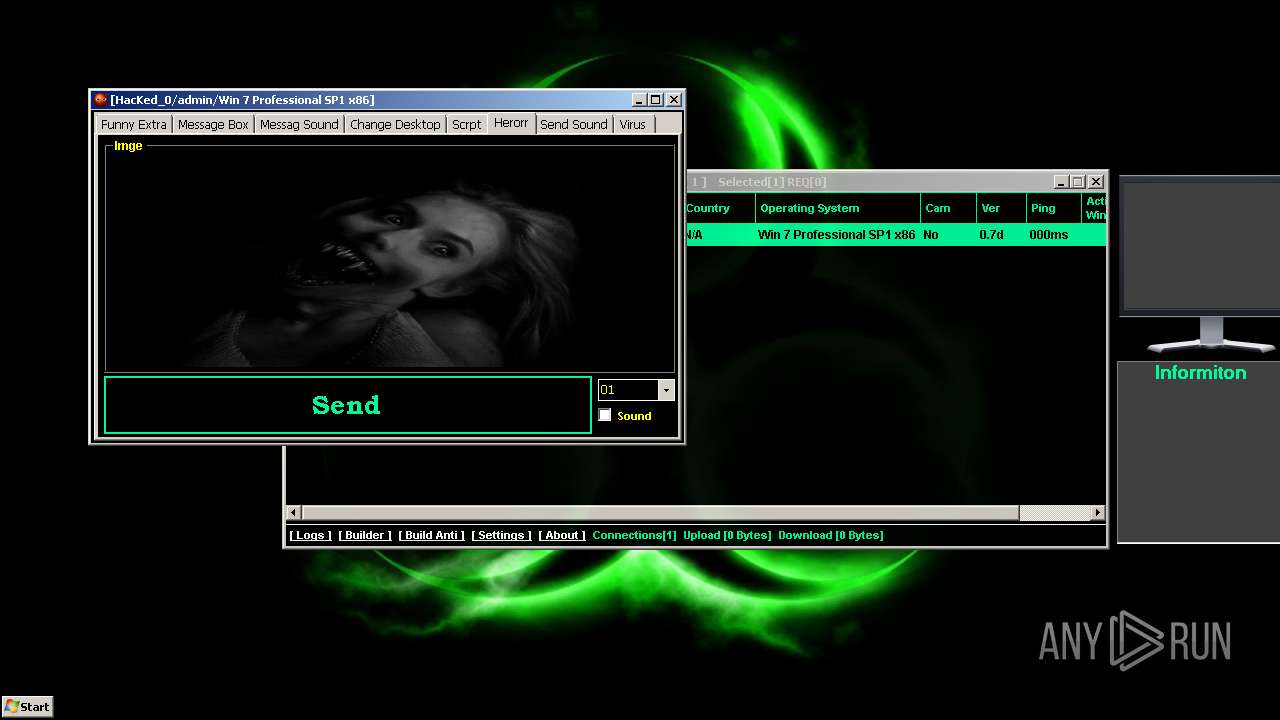The width and height of the screenshot is (1280, 720).
Task: Click the Cam value No cell
Action: [931, 235]
